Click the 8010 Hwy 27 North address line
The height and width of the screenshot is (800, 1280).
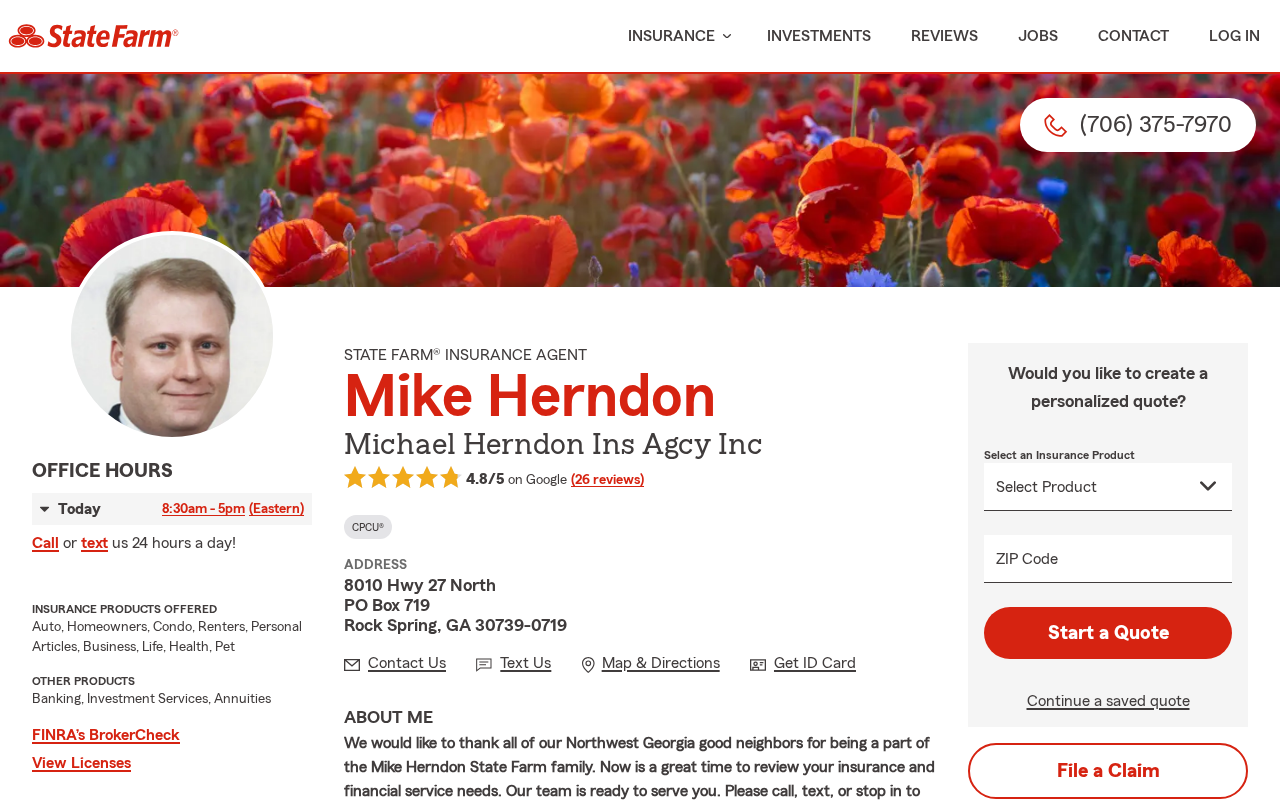(420, 585)
